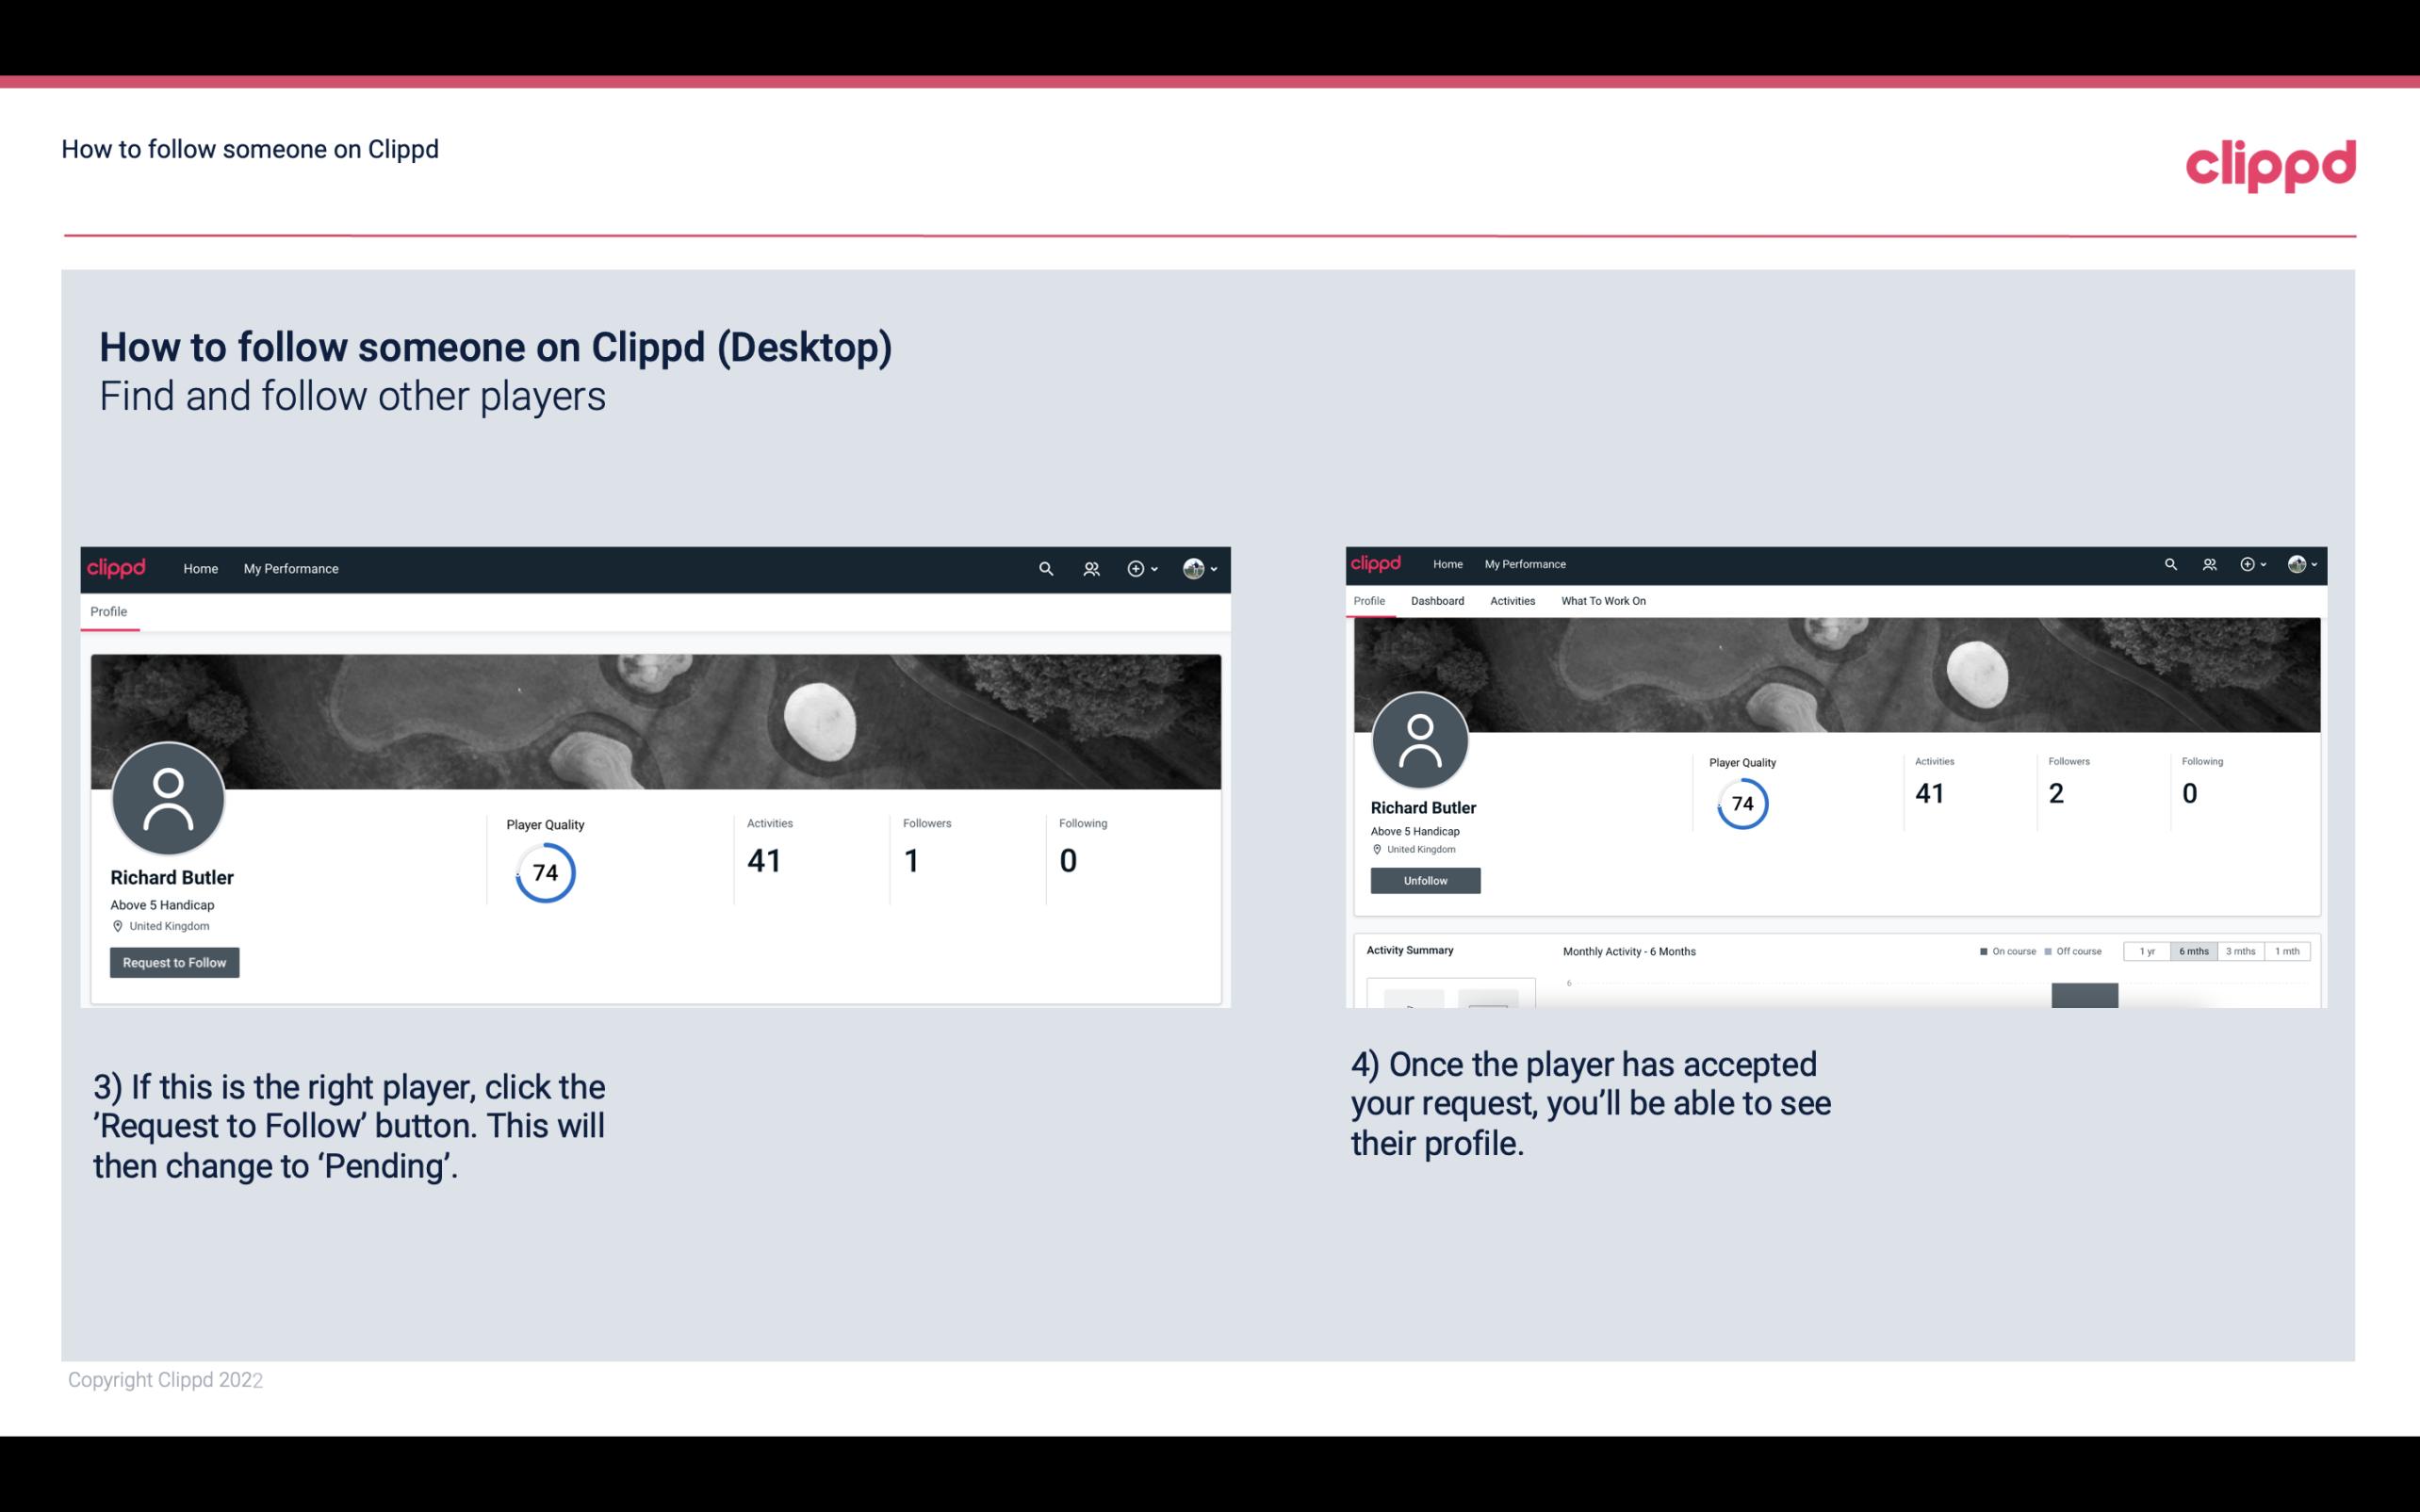
Task: Click the settings gear icon in navbar
Action: point(1136,568)
